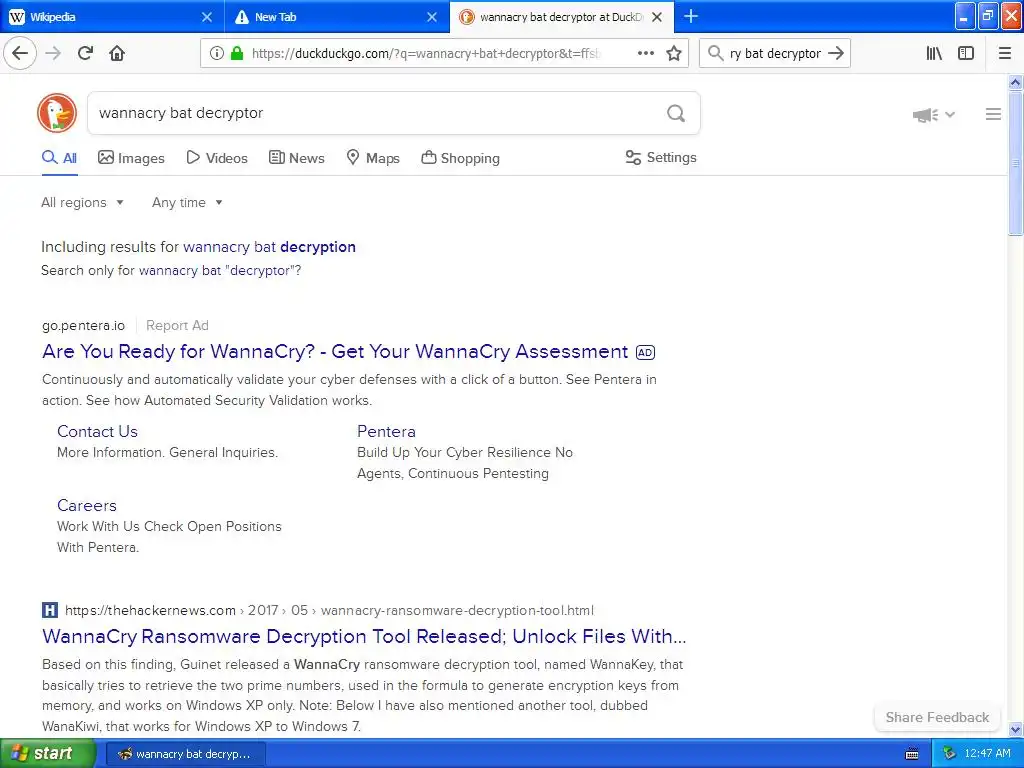Click the megaphone announcements icon

click(925, 115)
